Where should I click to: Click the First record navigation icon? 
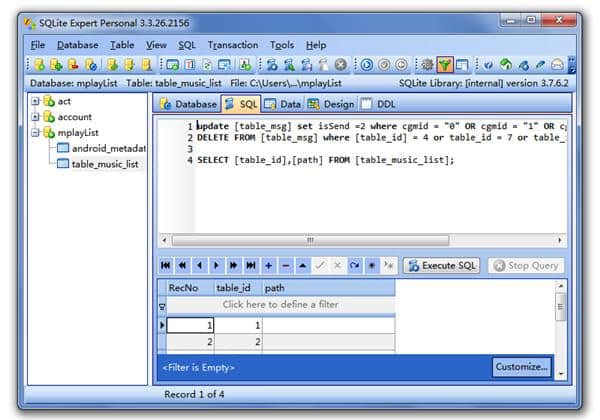click(x=166, y=265)
